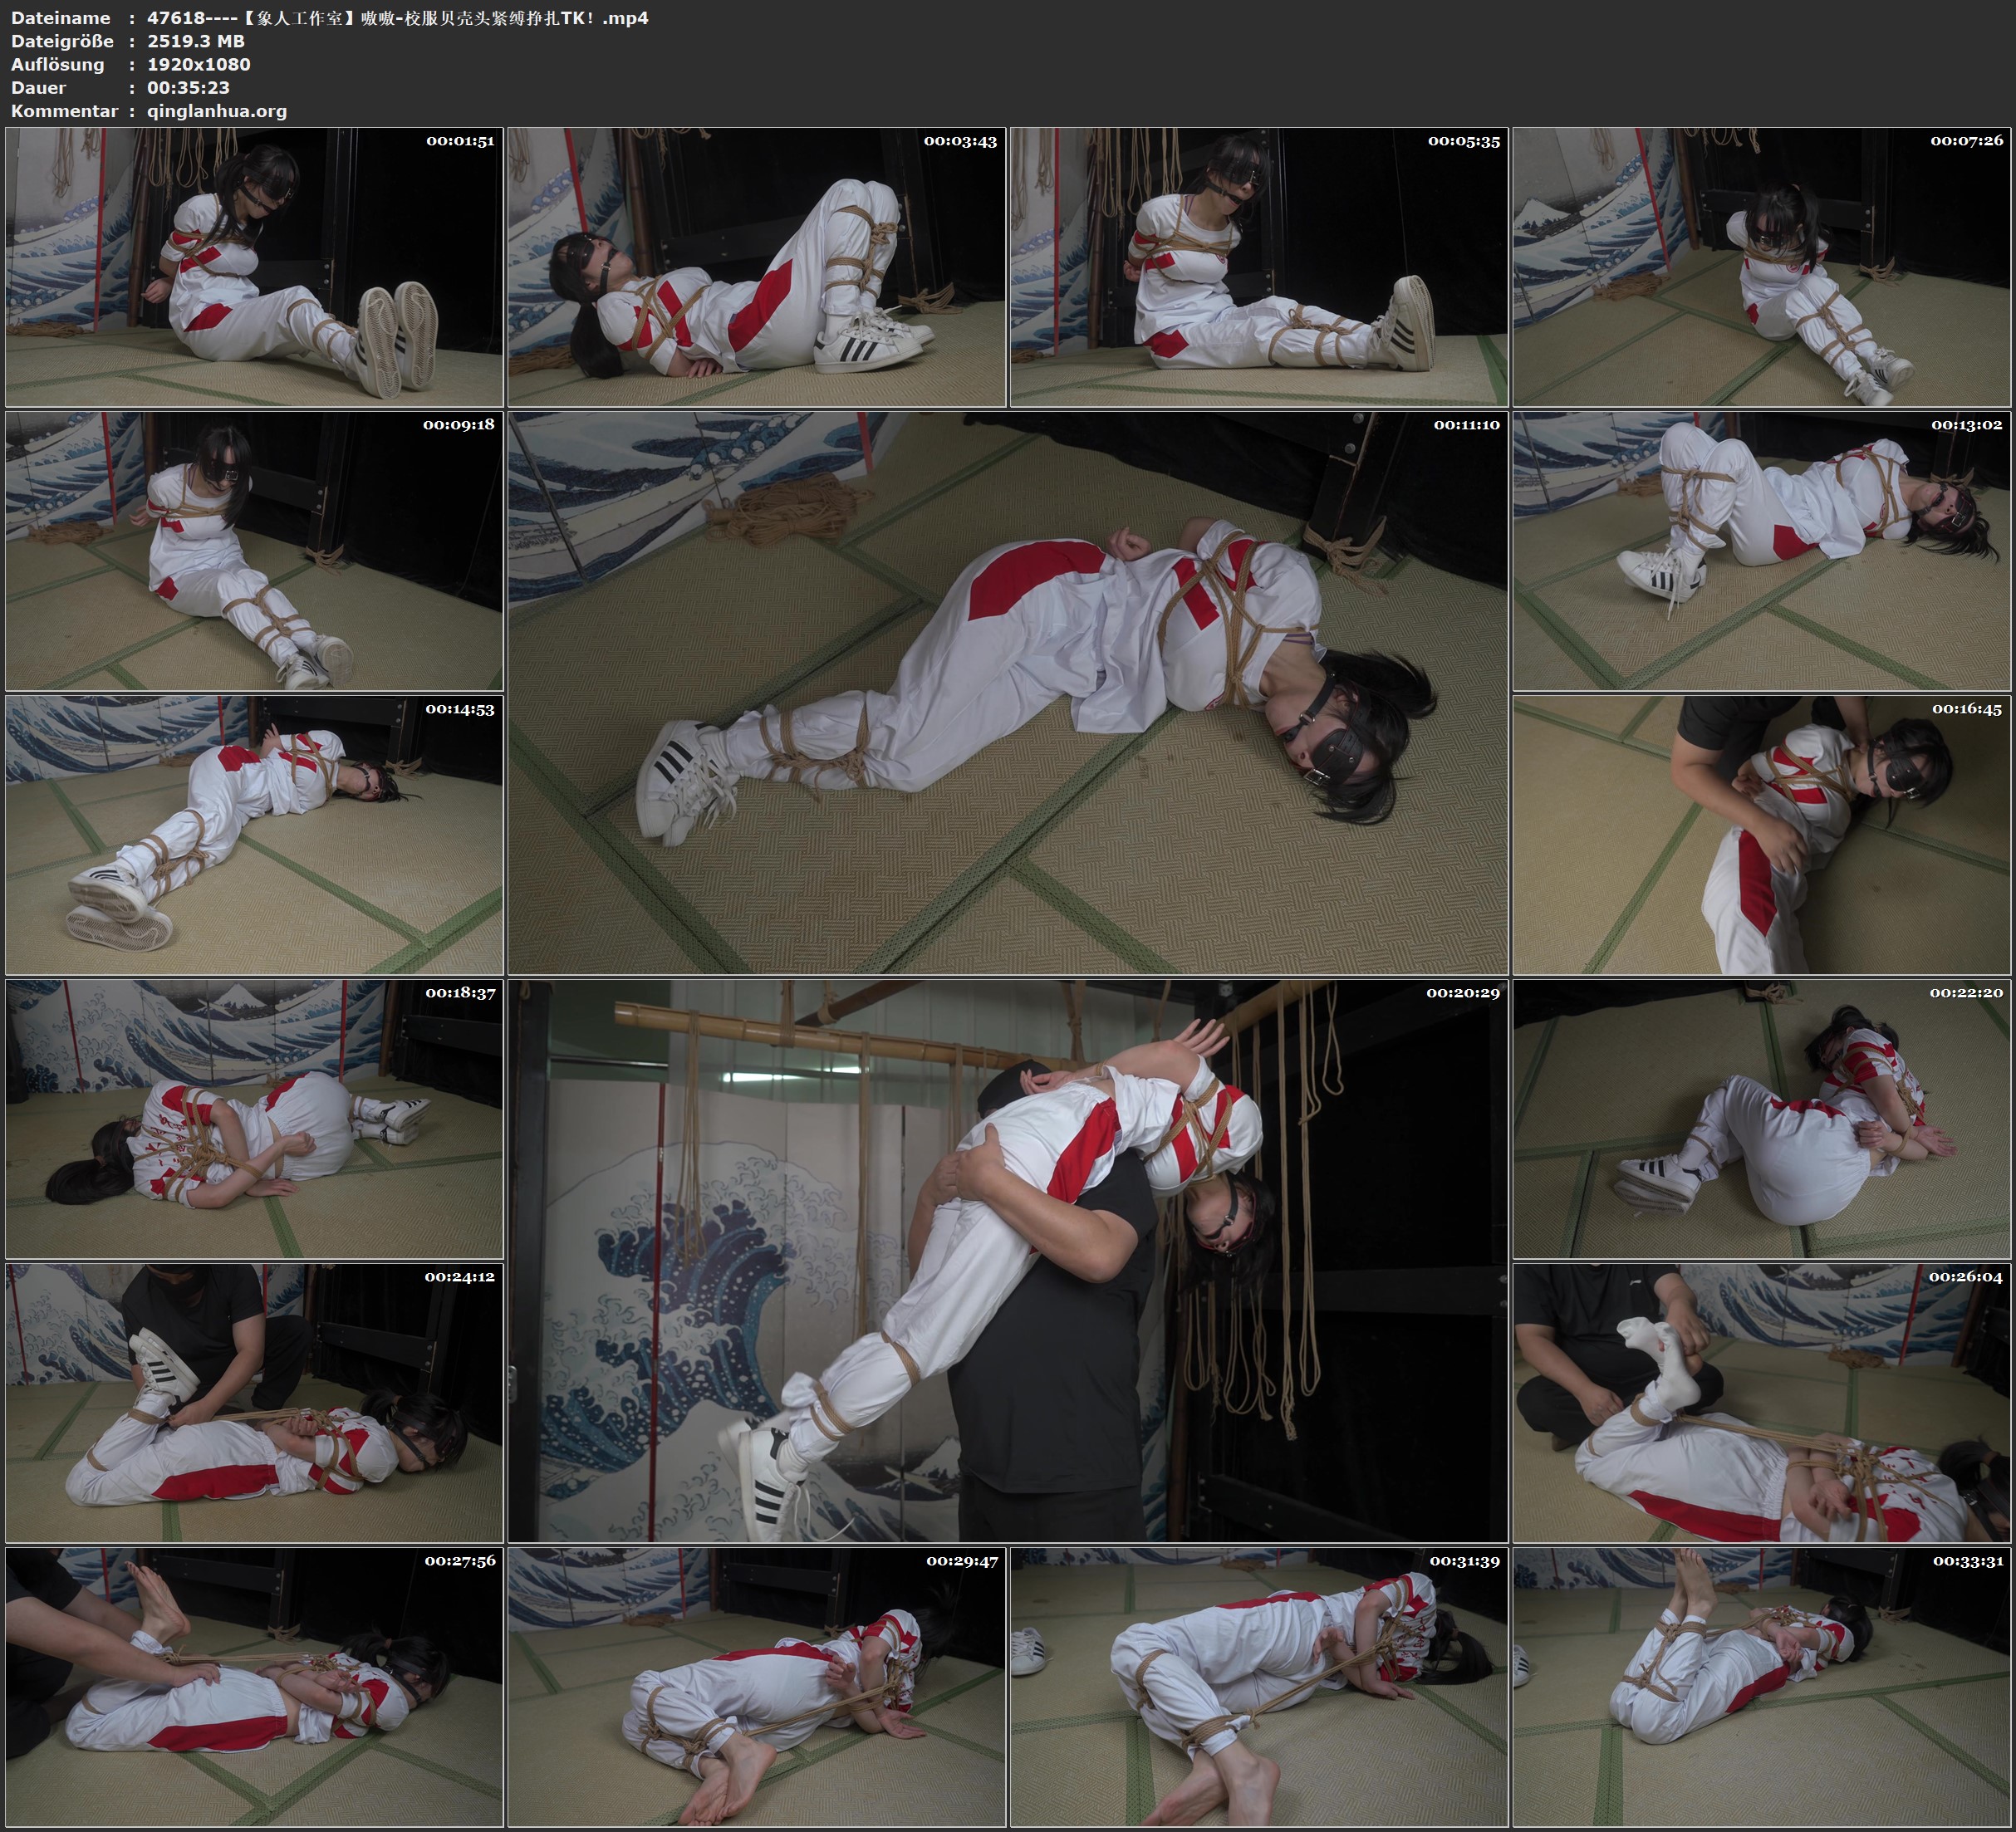Image resolution: width=2016 pixels, height=1832 pixels.
Task: Click the thumbnail at 00:24:12
Action: tap(254, 1403)
